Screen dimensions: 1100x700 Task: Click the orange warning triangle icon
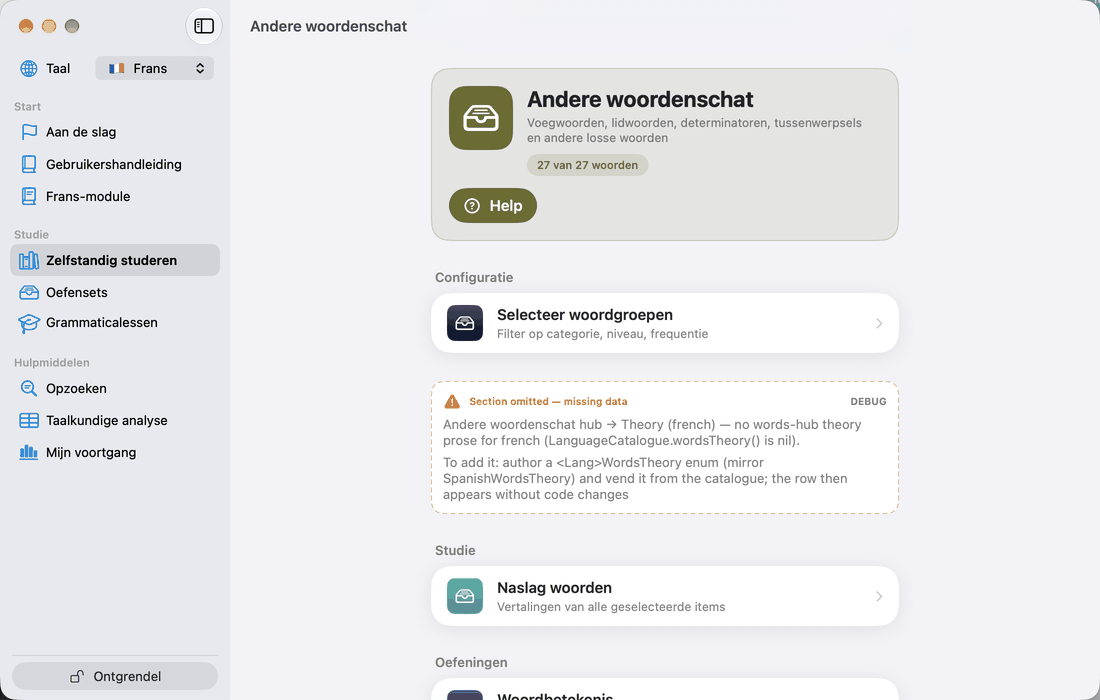pos(452,402)
